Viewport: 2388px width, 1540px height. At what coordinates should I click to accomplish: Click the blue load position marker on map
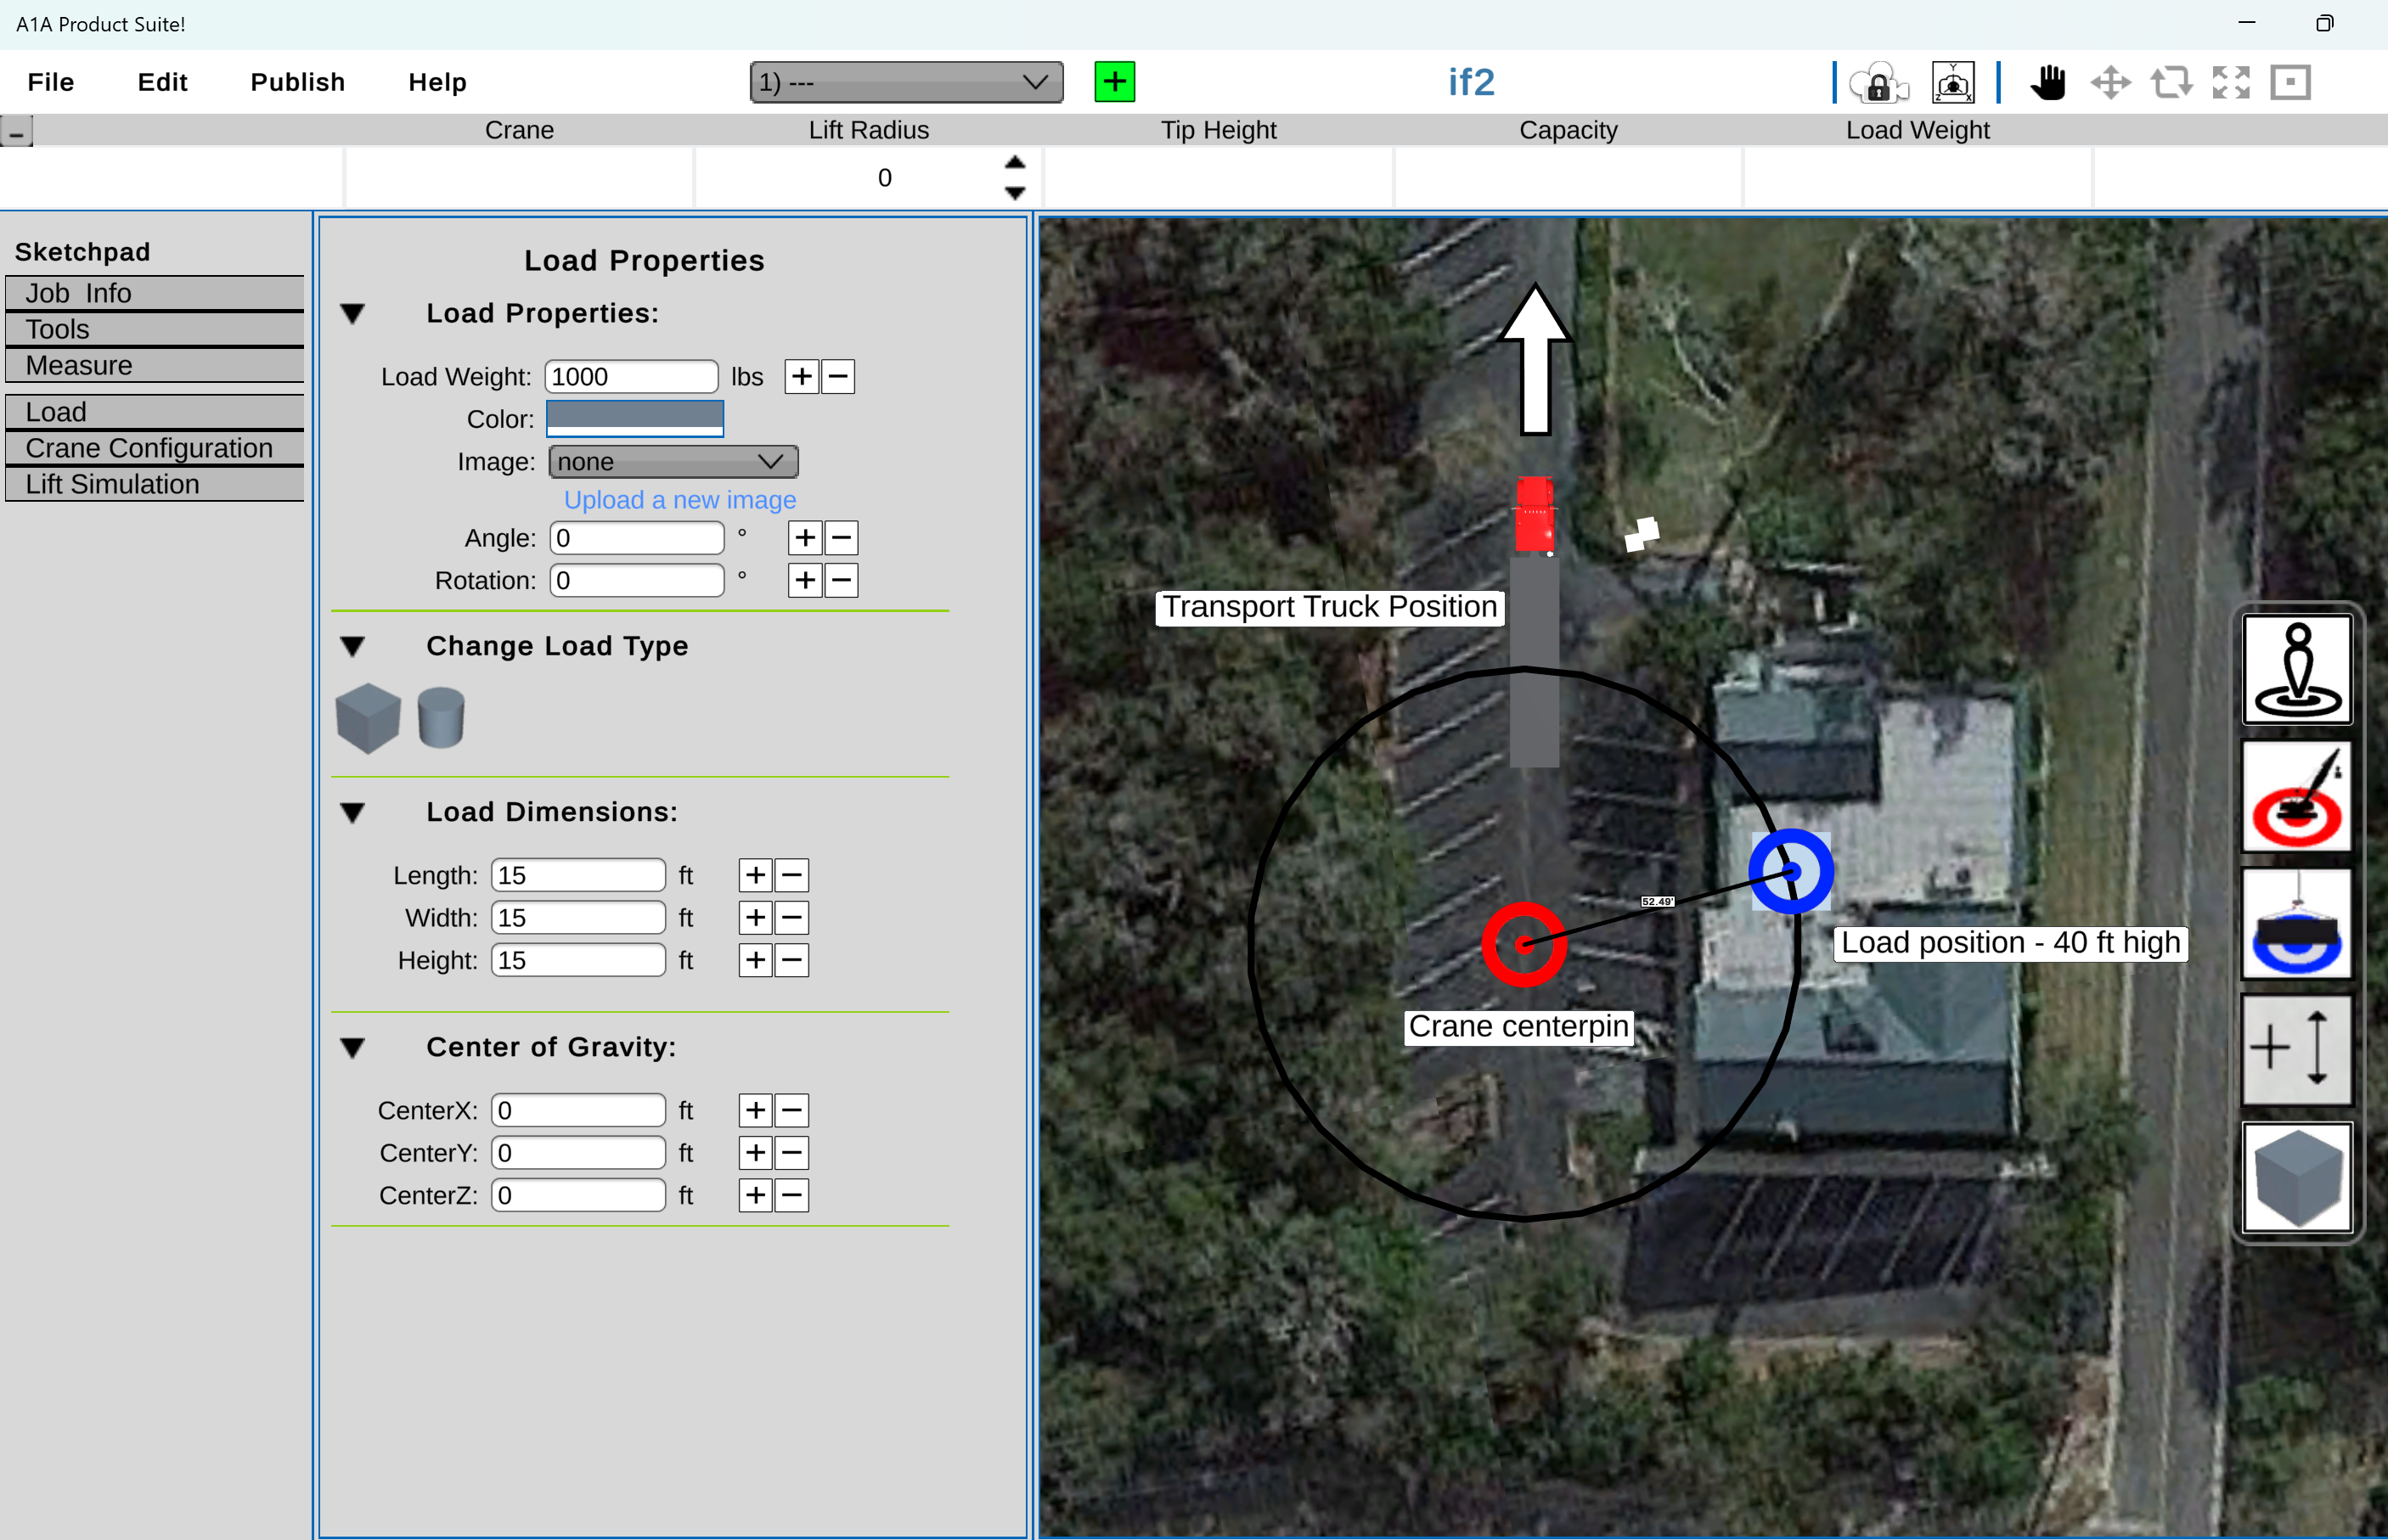pyautogui.click(x=1791, y=871)
